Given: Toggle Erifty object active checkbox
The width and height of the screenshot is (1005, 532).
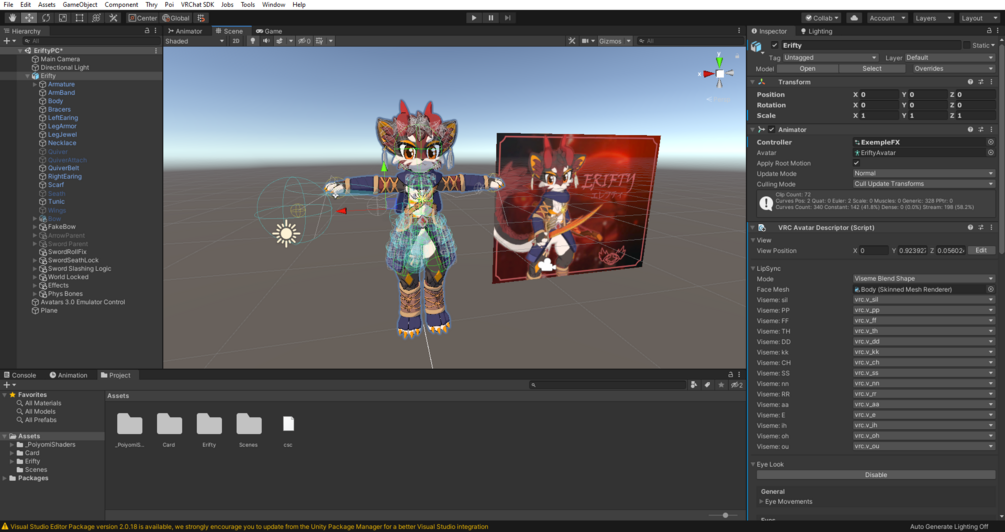Looking at the screenshot, I should tap(775, 46).
